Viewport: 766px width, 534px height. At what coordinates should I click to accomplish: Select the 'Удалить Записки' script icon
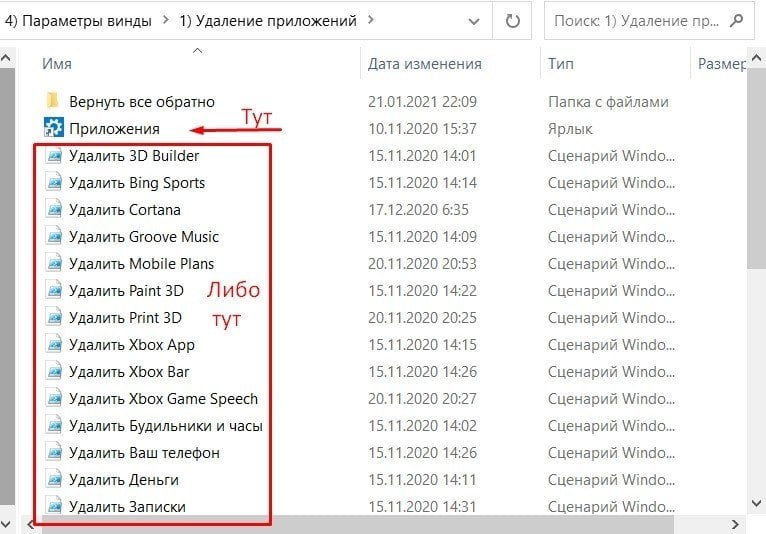(54, 506)
